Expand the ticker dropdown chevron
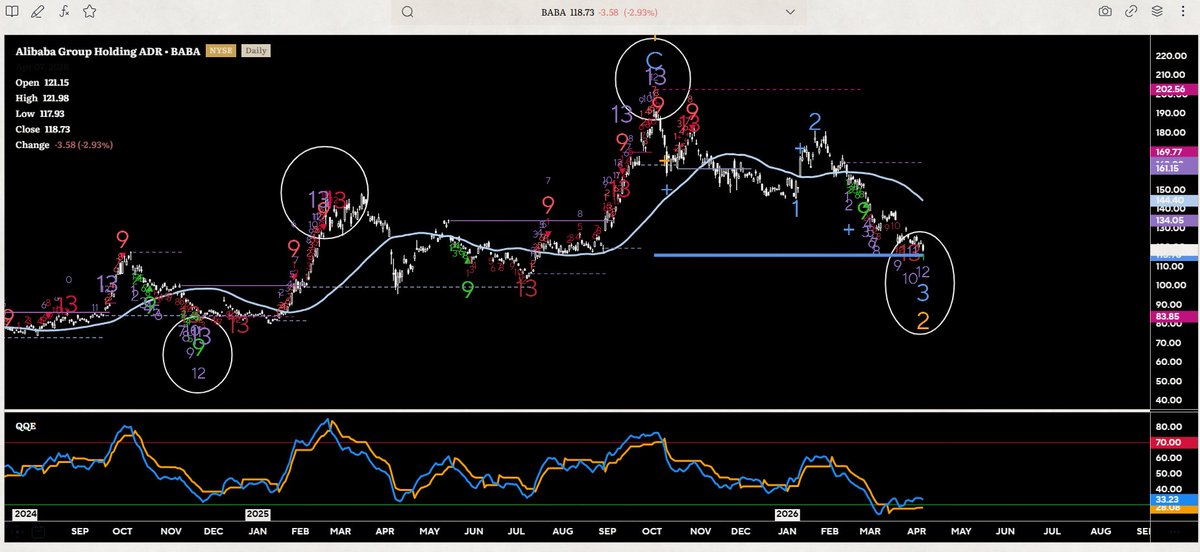Image resolution: width=1200 pixels, height=552 pixels. (791, 12)
